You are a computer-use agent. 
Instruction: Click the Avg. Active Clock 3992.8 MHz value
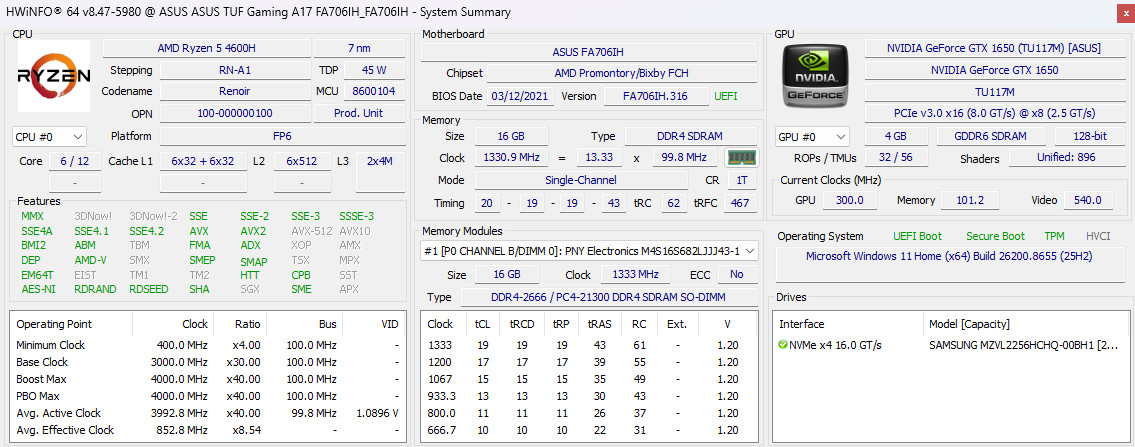pos(182,413)
